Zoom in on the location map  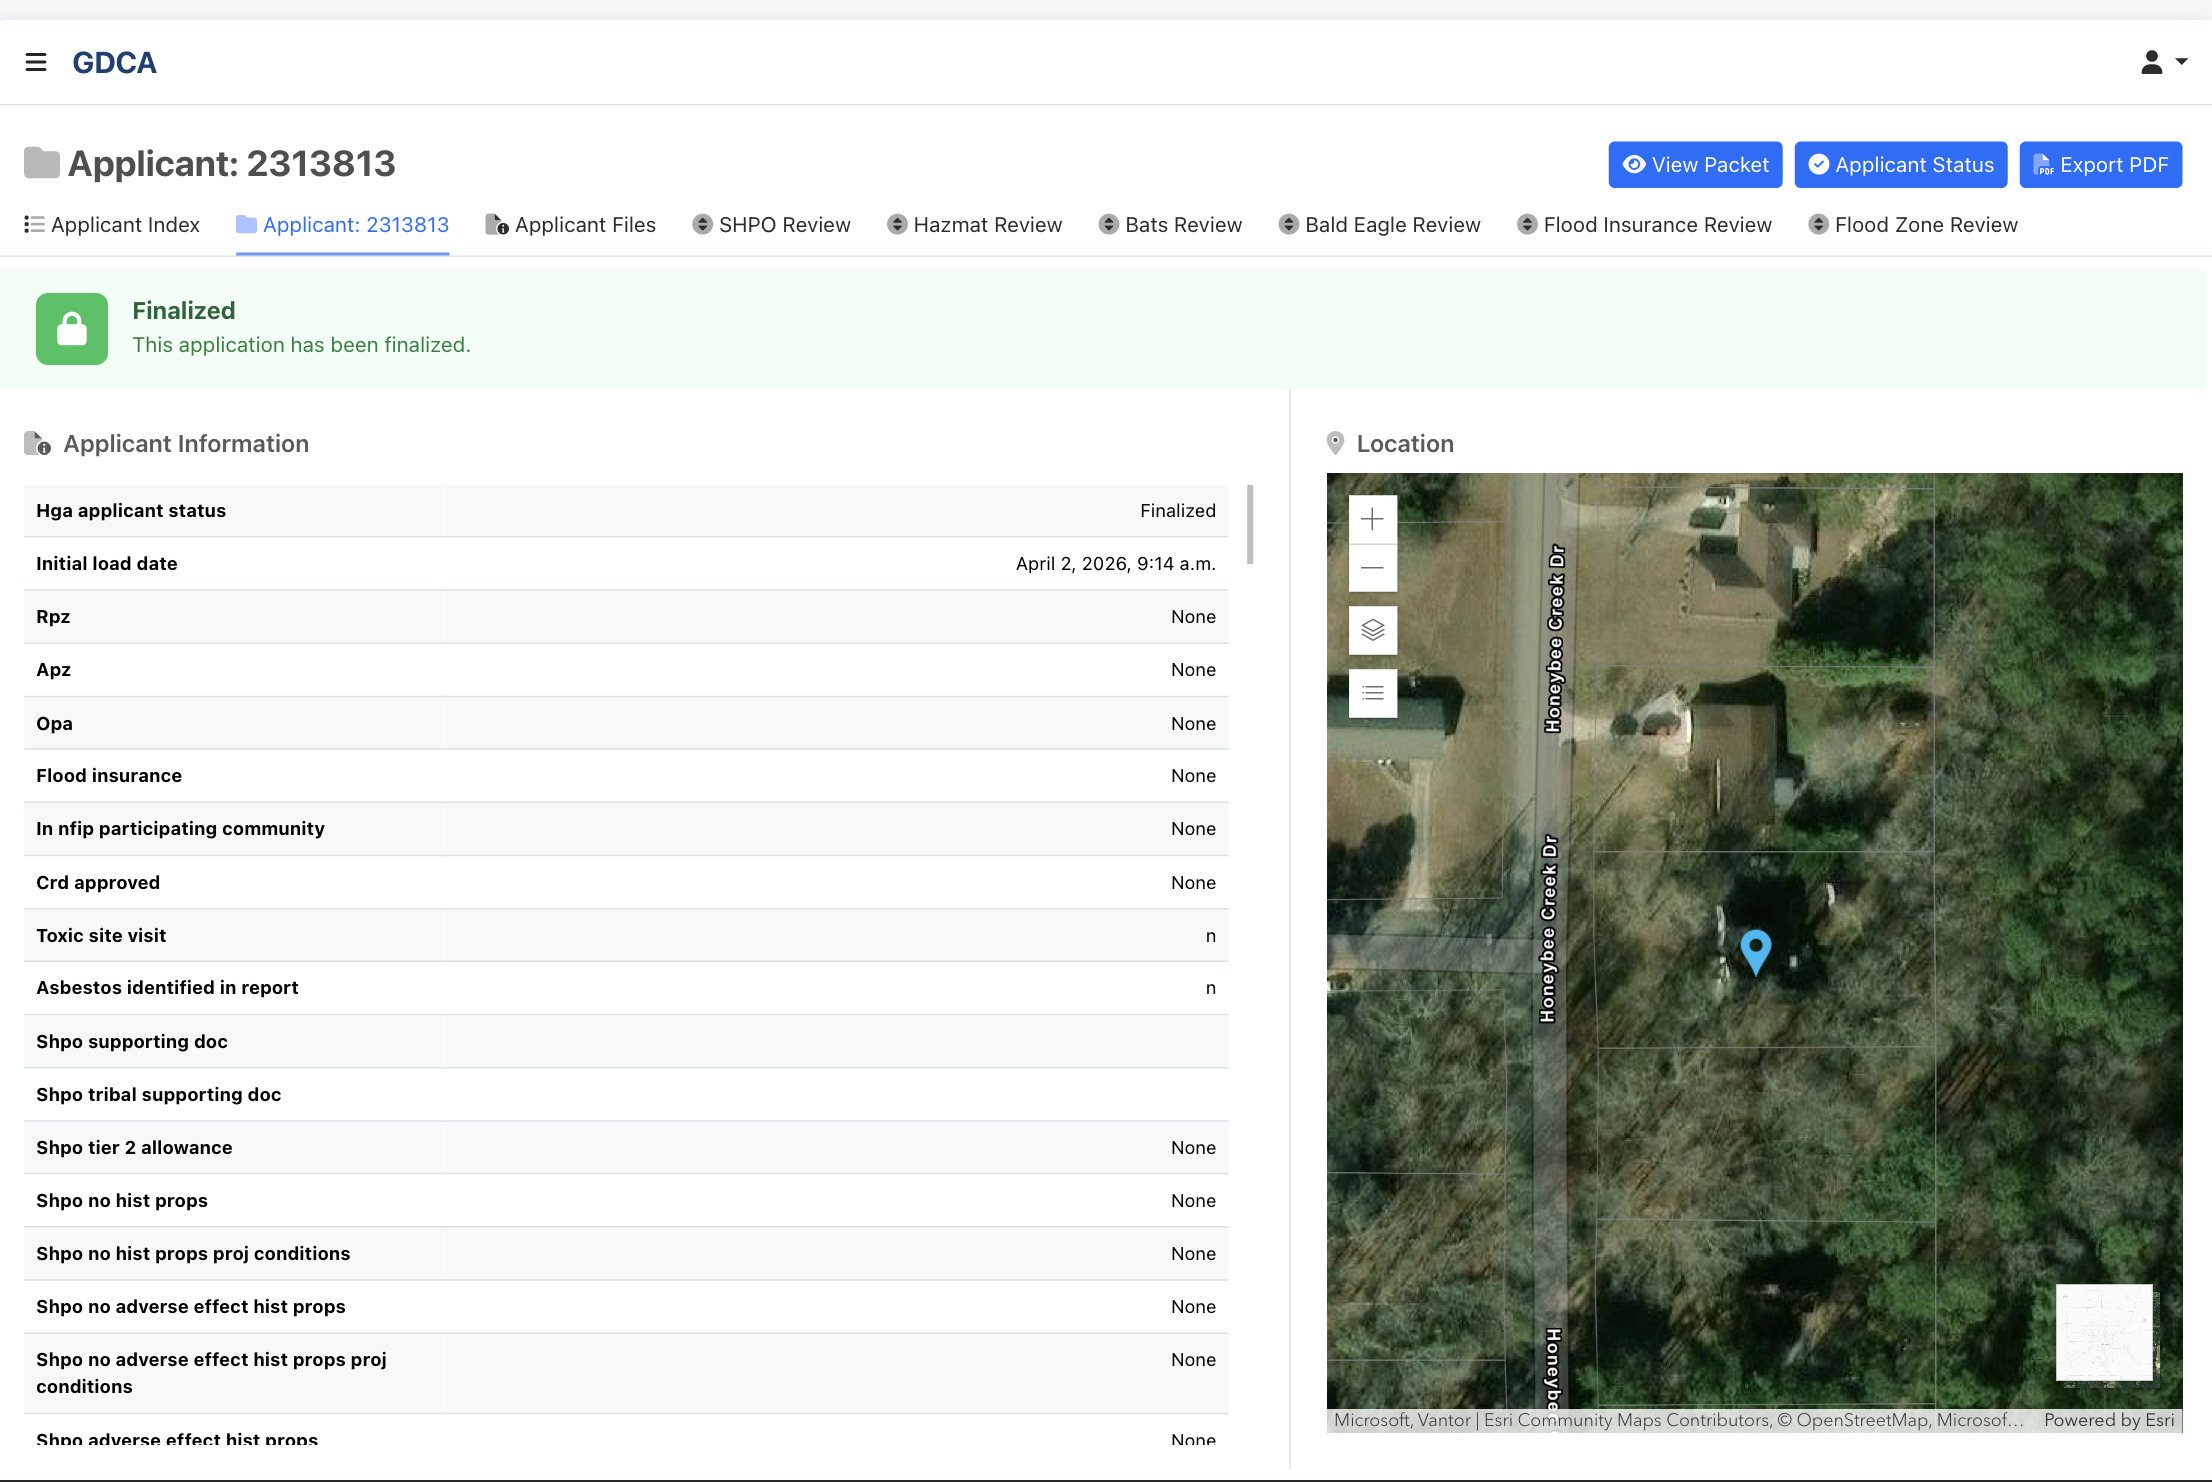(x=1372, y=519)
